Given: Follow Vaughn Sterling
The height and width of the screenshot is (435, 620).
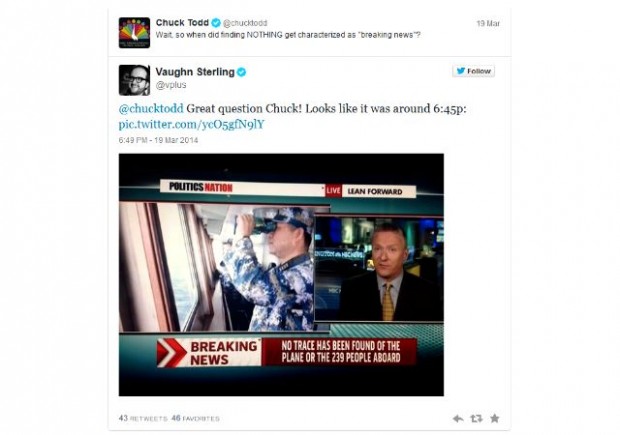Looking at the screenshot, I should click(473, 71).
